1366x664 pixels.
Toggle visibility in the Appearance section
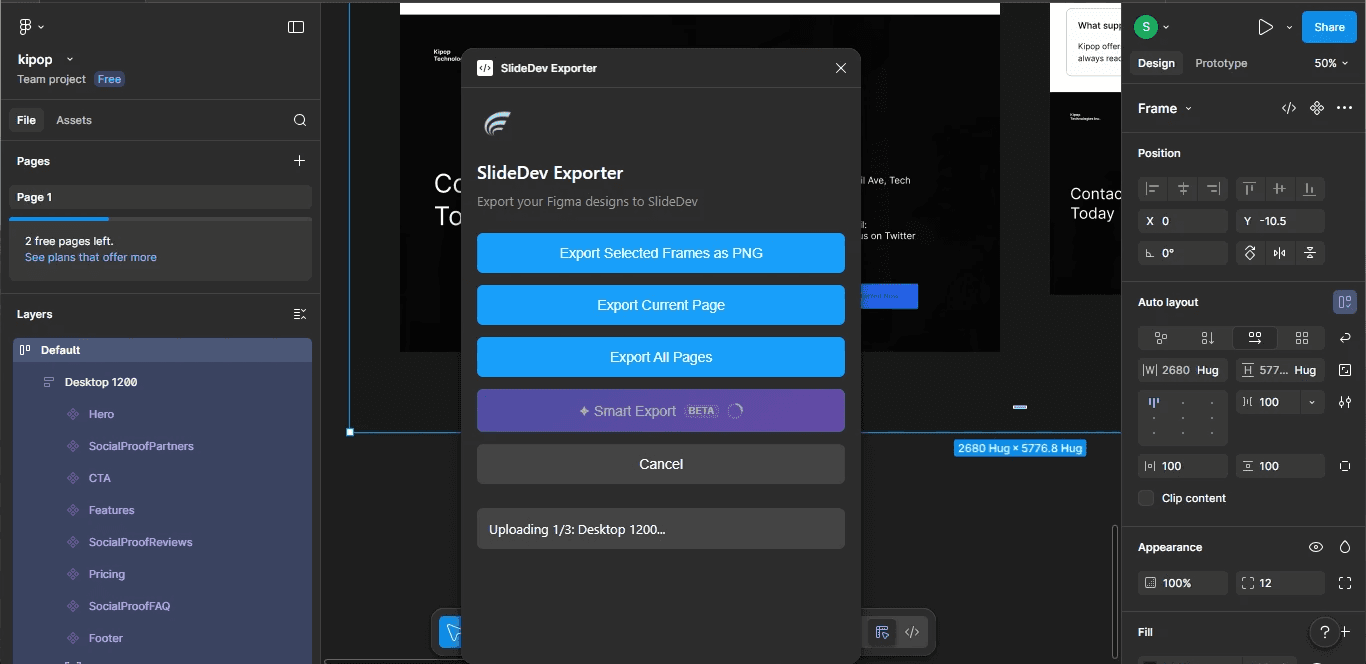click(1316, 547)
